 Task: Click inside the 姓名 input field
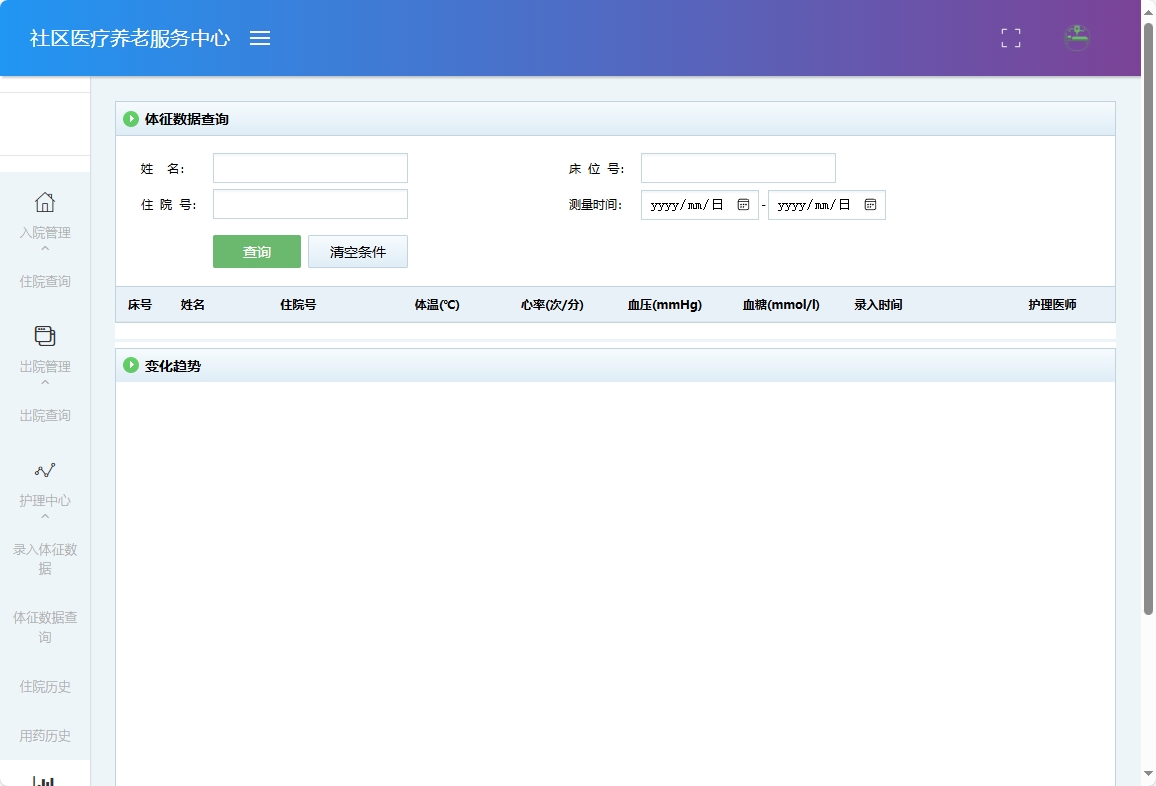pyautogui.click(x=310, y=167)
